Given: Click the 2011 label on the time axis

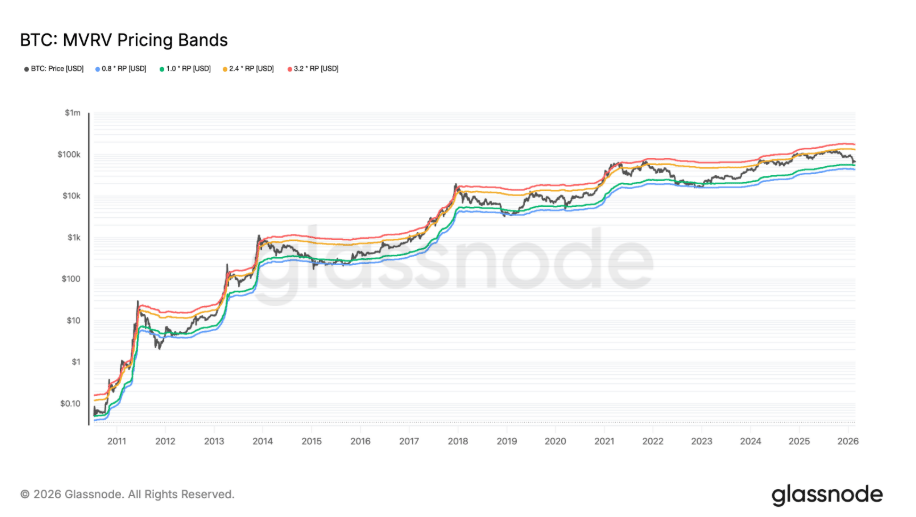Looking at the screenshot, I should click(116, 439).
